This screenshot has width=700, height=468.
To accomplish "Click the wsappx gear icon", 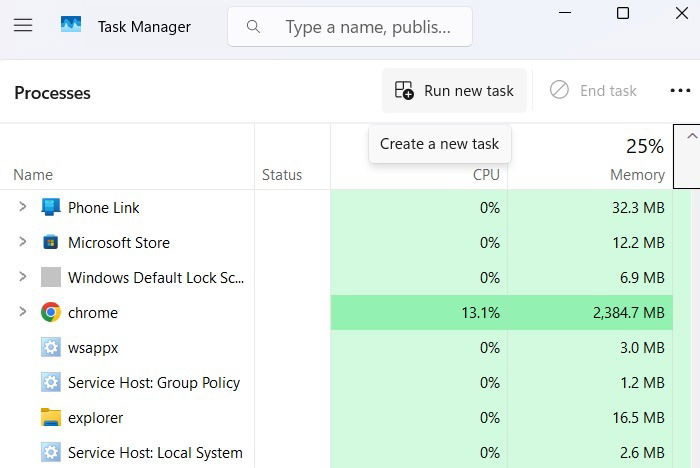I will tap(51, 348).
